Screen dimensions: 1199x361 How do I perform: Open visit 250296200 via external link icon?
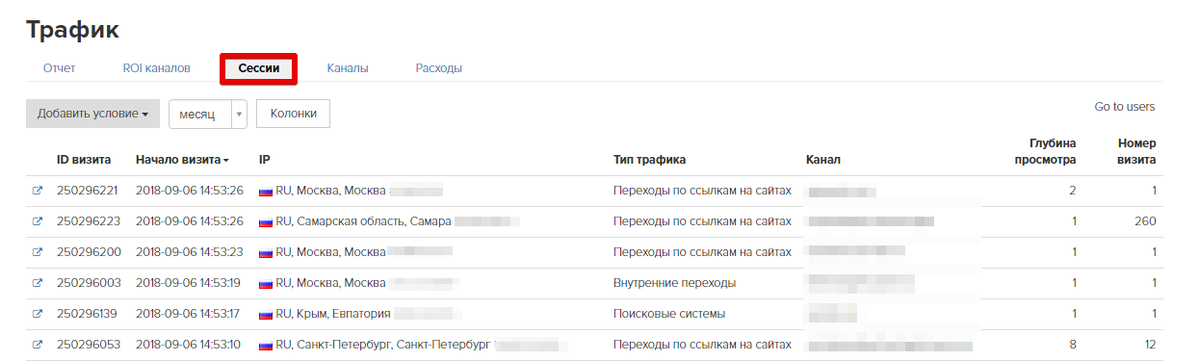pyautogui.click(x=37, y=252)
